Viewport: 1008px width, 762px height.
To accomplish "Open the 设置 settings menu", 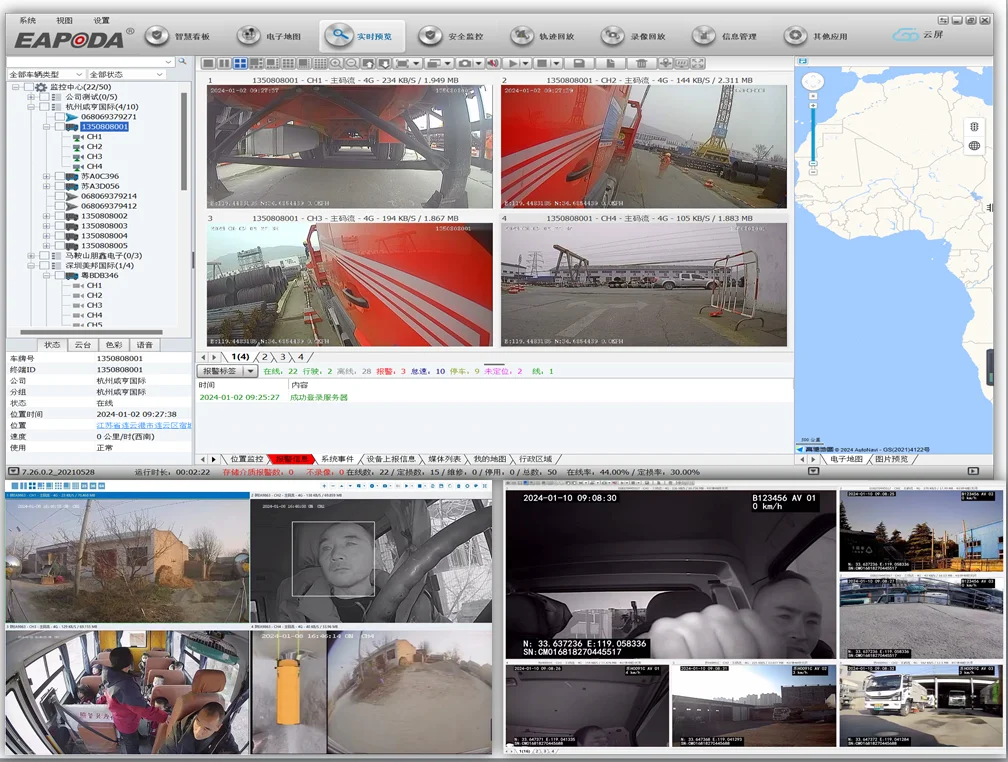I will click(x=102, y=20).
